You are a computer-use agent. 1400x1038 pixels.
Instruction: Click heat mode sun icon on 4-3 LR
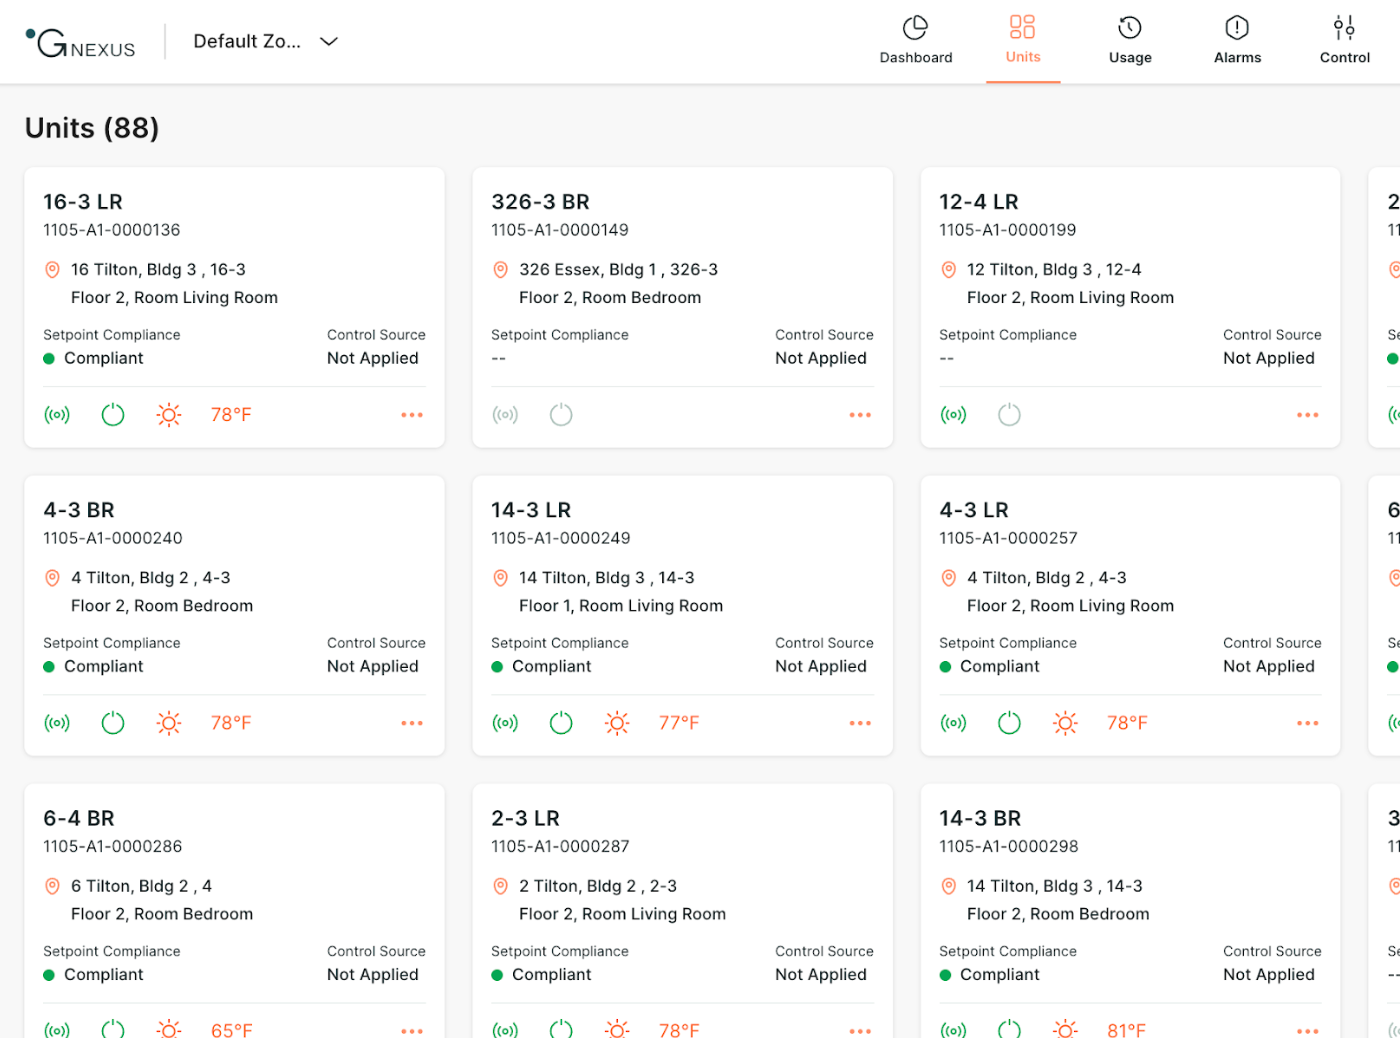click(x=1065, y=723)
